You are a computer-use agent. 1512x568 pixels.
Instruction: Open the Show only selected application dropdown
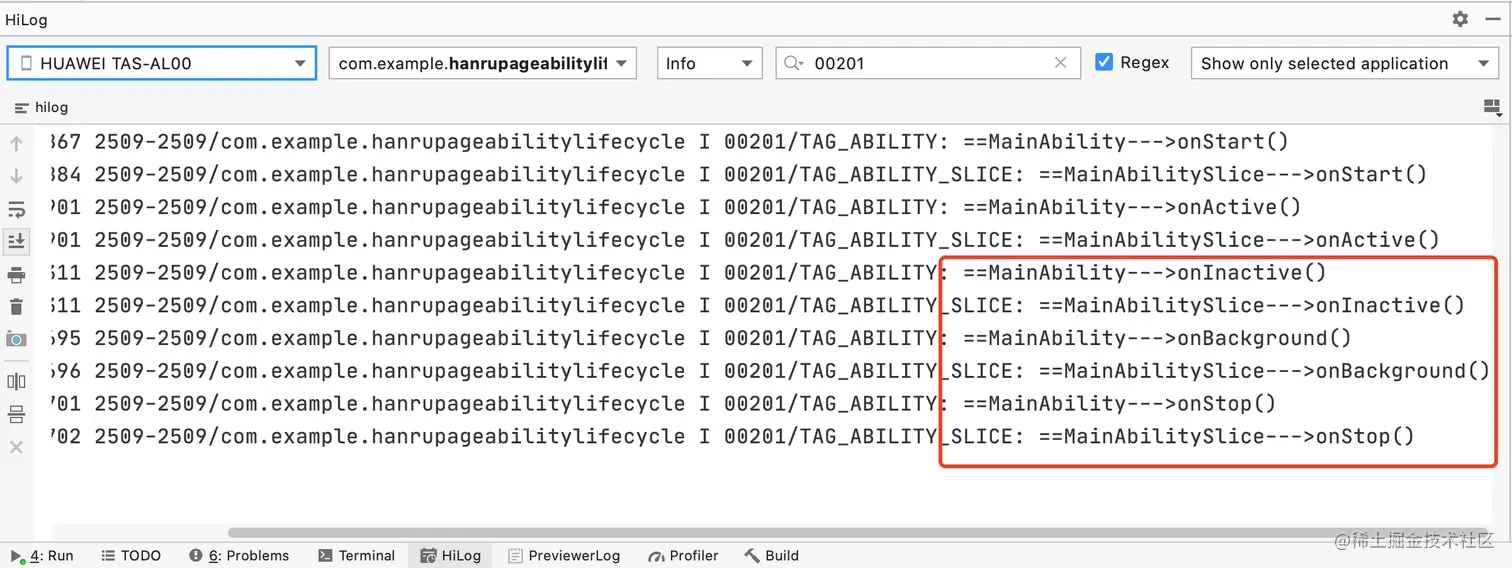pyautogui.click(x=1345, y=63)
